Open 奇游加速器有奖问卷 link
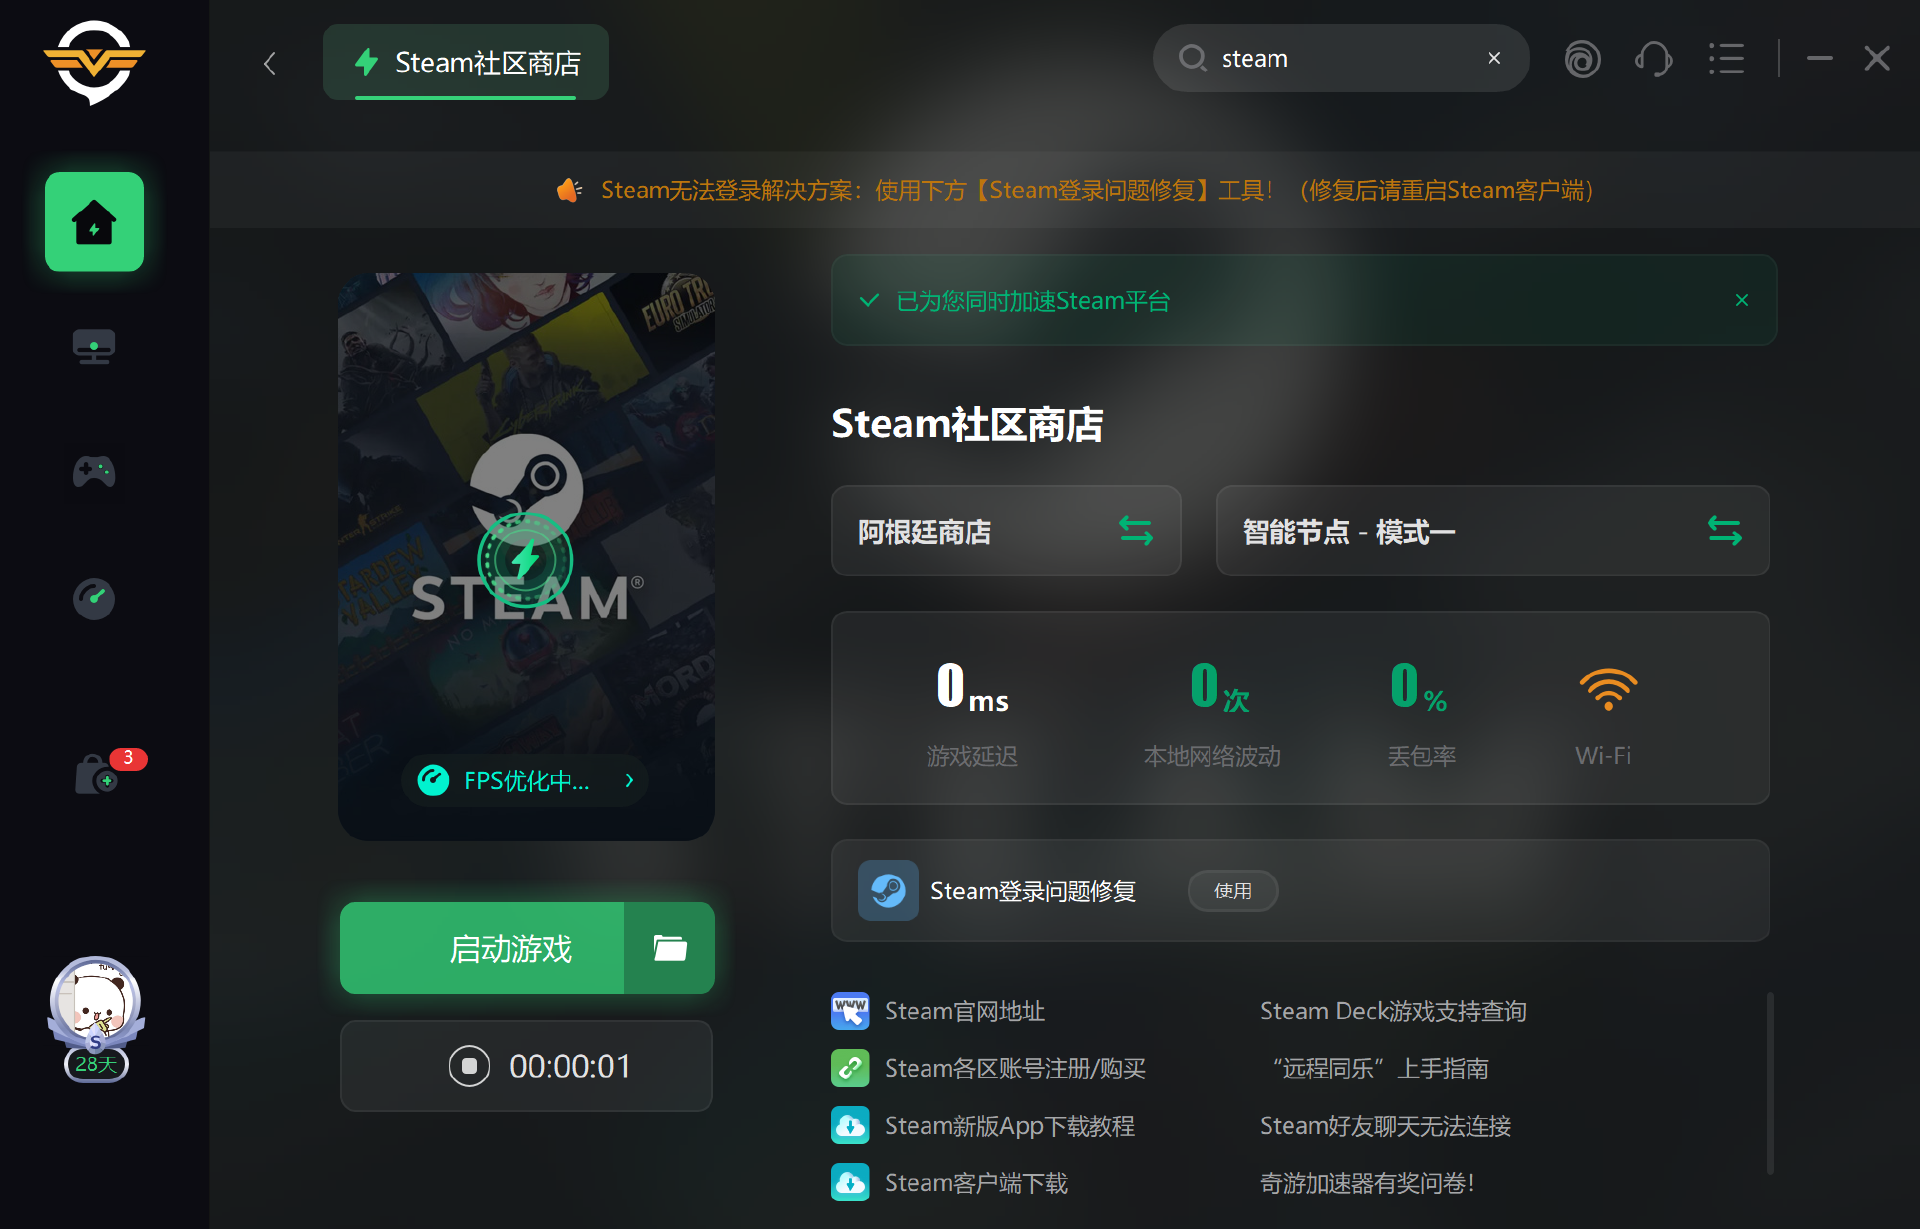This screenshot has height=1229, width=1920. [1367, 1183]
